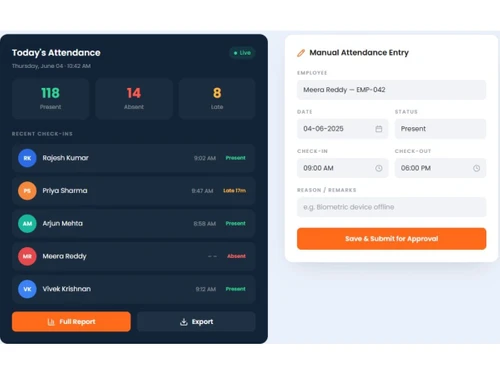This screenshot has width=500, height=375.
Task: Click the pencil icon beside Manual Attendance Entry
Action: coord(301,53)
